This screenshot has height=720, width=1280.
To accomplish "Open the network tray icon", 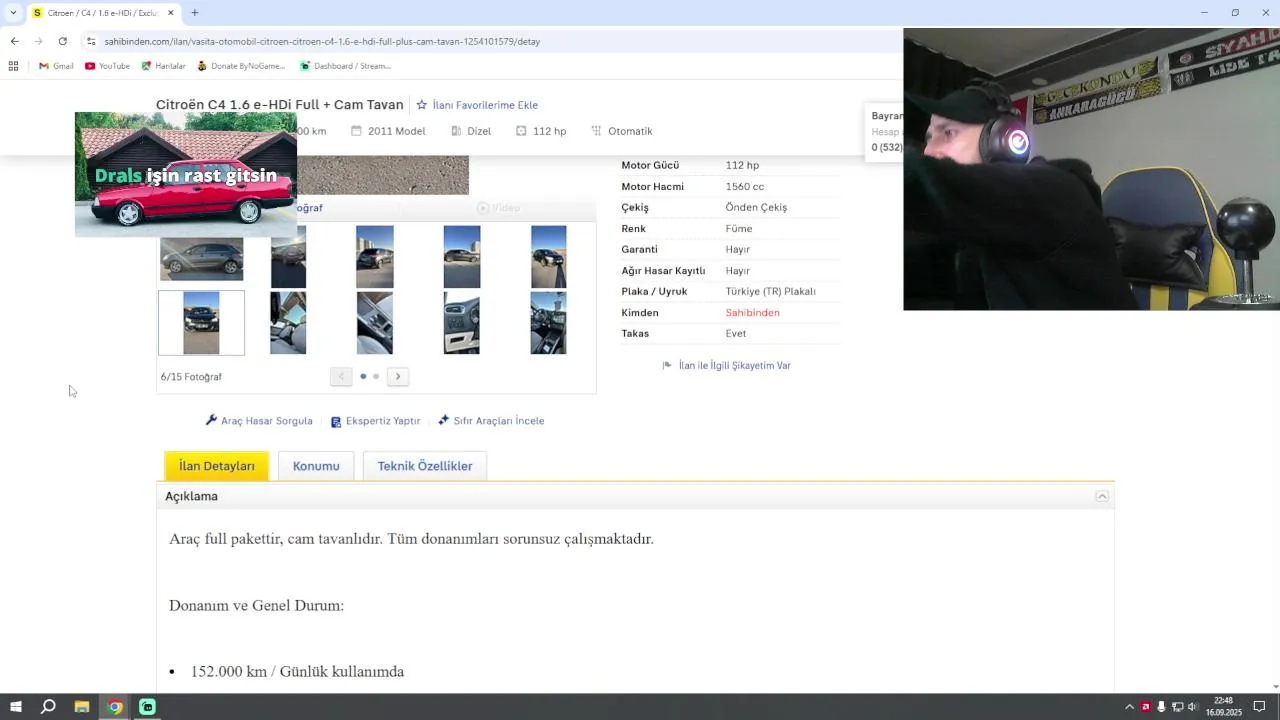I will tap(1177, 707).
